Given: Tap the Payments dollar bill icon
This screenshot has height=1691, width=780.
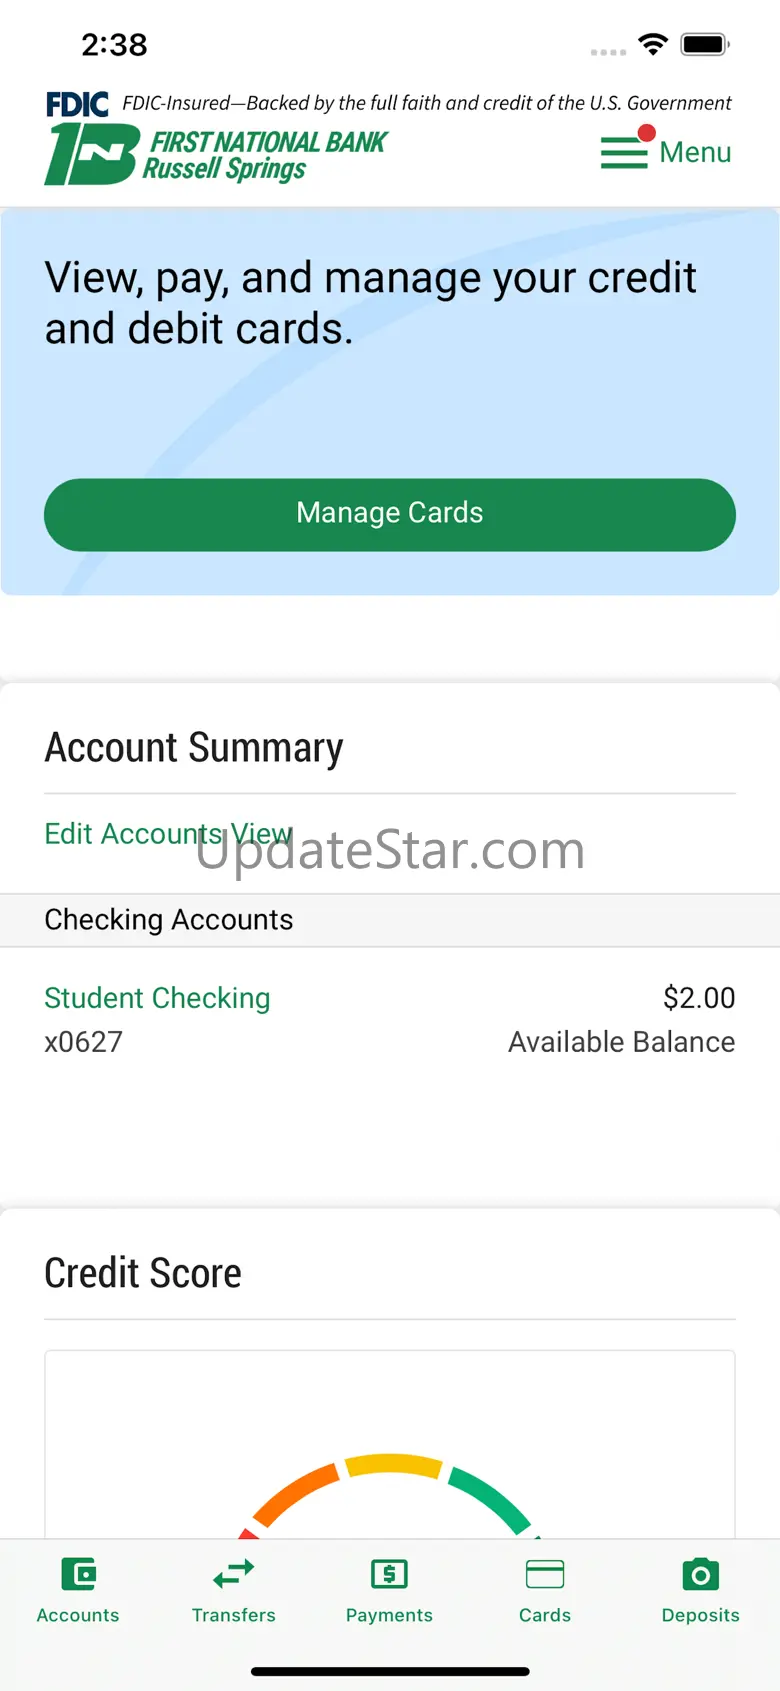Looking at the screenshot, I should pyautogui.click(x=389, y=1574).
